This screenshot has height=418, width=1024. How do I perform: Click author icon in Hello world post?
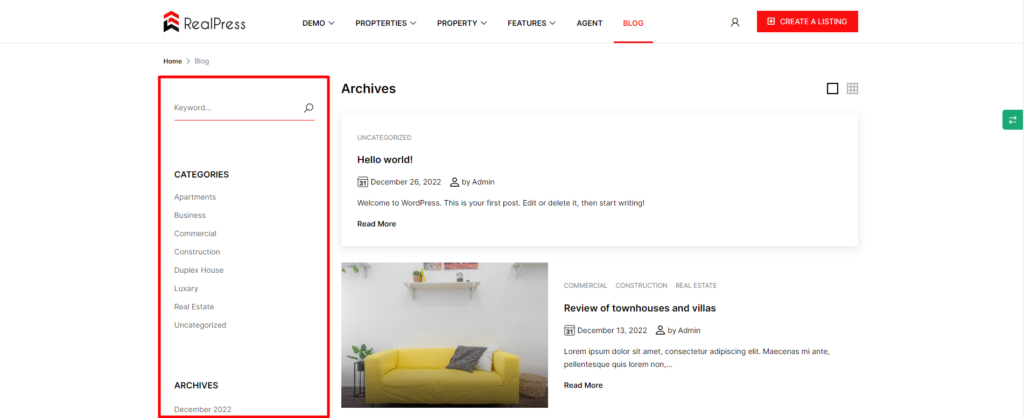[455, 182]
